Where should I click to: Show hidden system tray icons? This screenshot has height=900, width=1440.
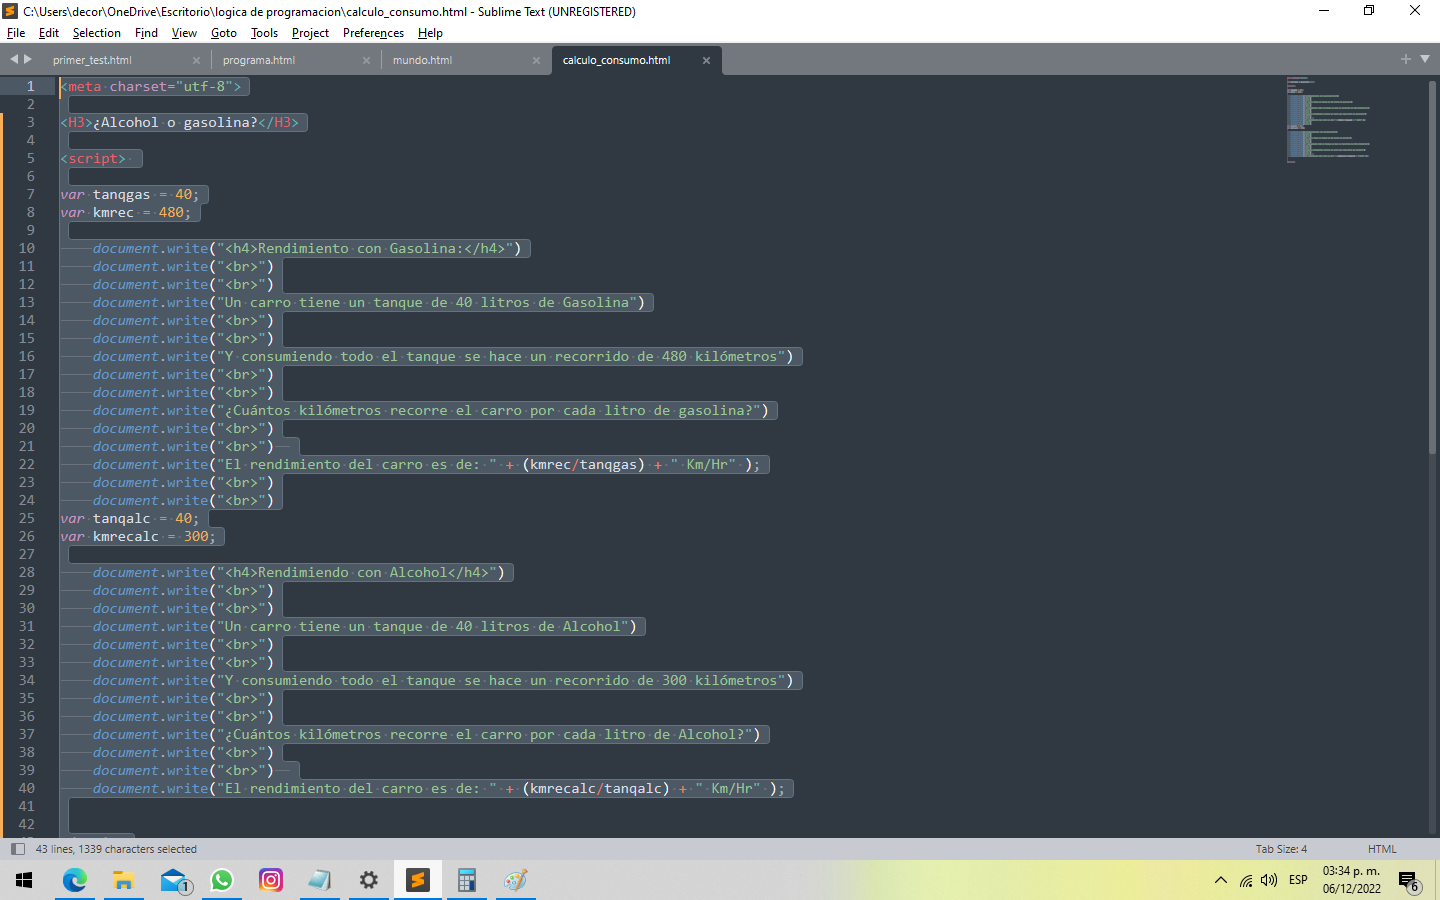pos(1220,880)
